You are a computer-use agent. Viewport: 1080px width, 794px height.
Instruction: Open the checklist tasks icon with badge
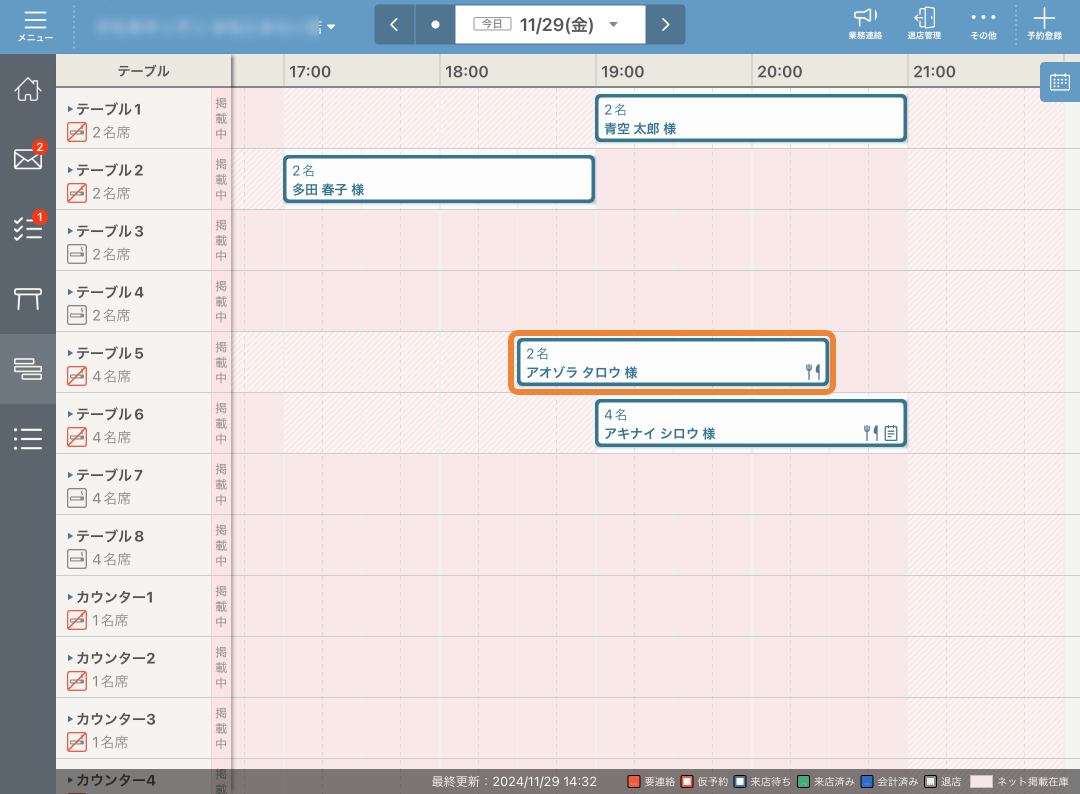click(x=28, y=228)
